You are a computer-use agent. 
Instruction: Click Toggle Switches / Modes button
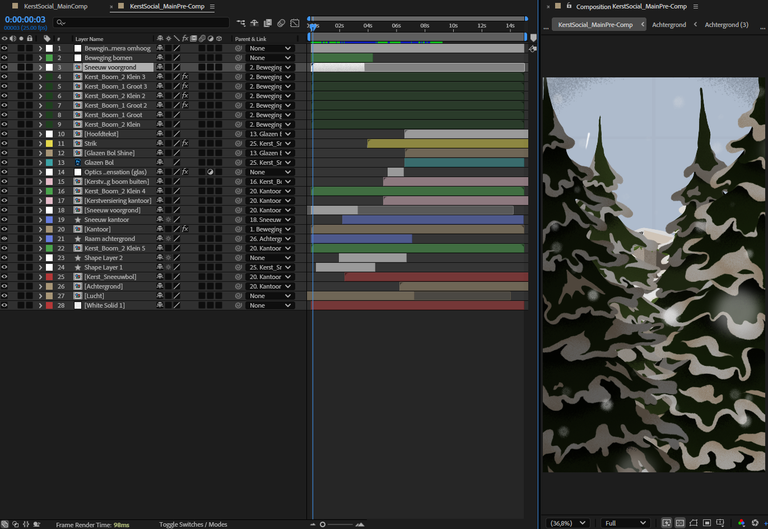pos(193,524)
